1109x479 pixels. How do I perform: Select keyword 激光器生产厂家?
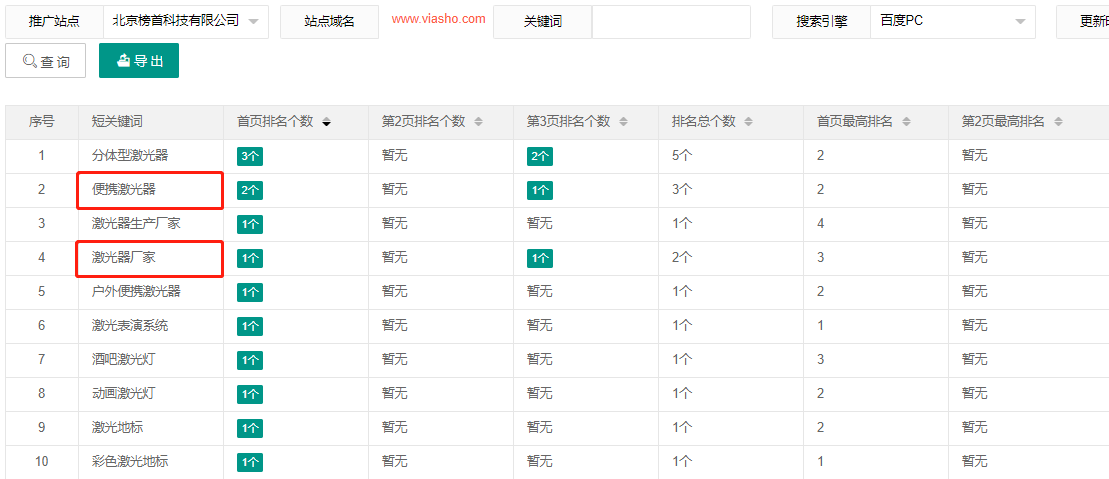(x=137, y=223)
